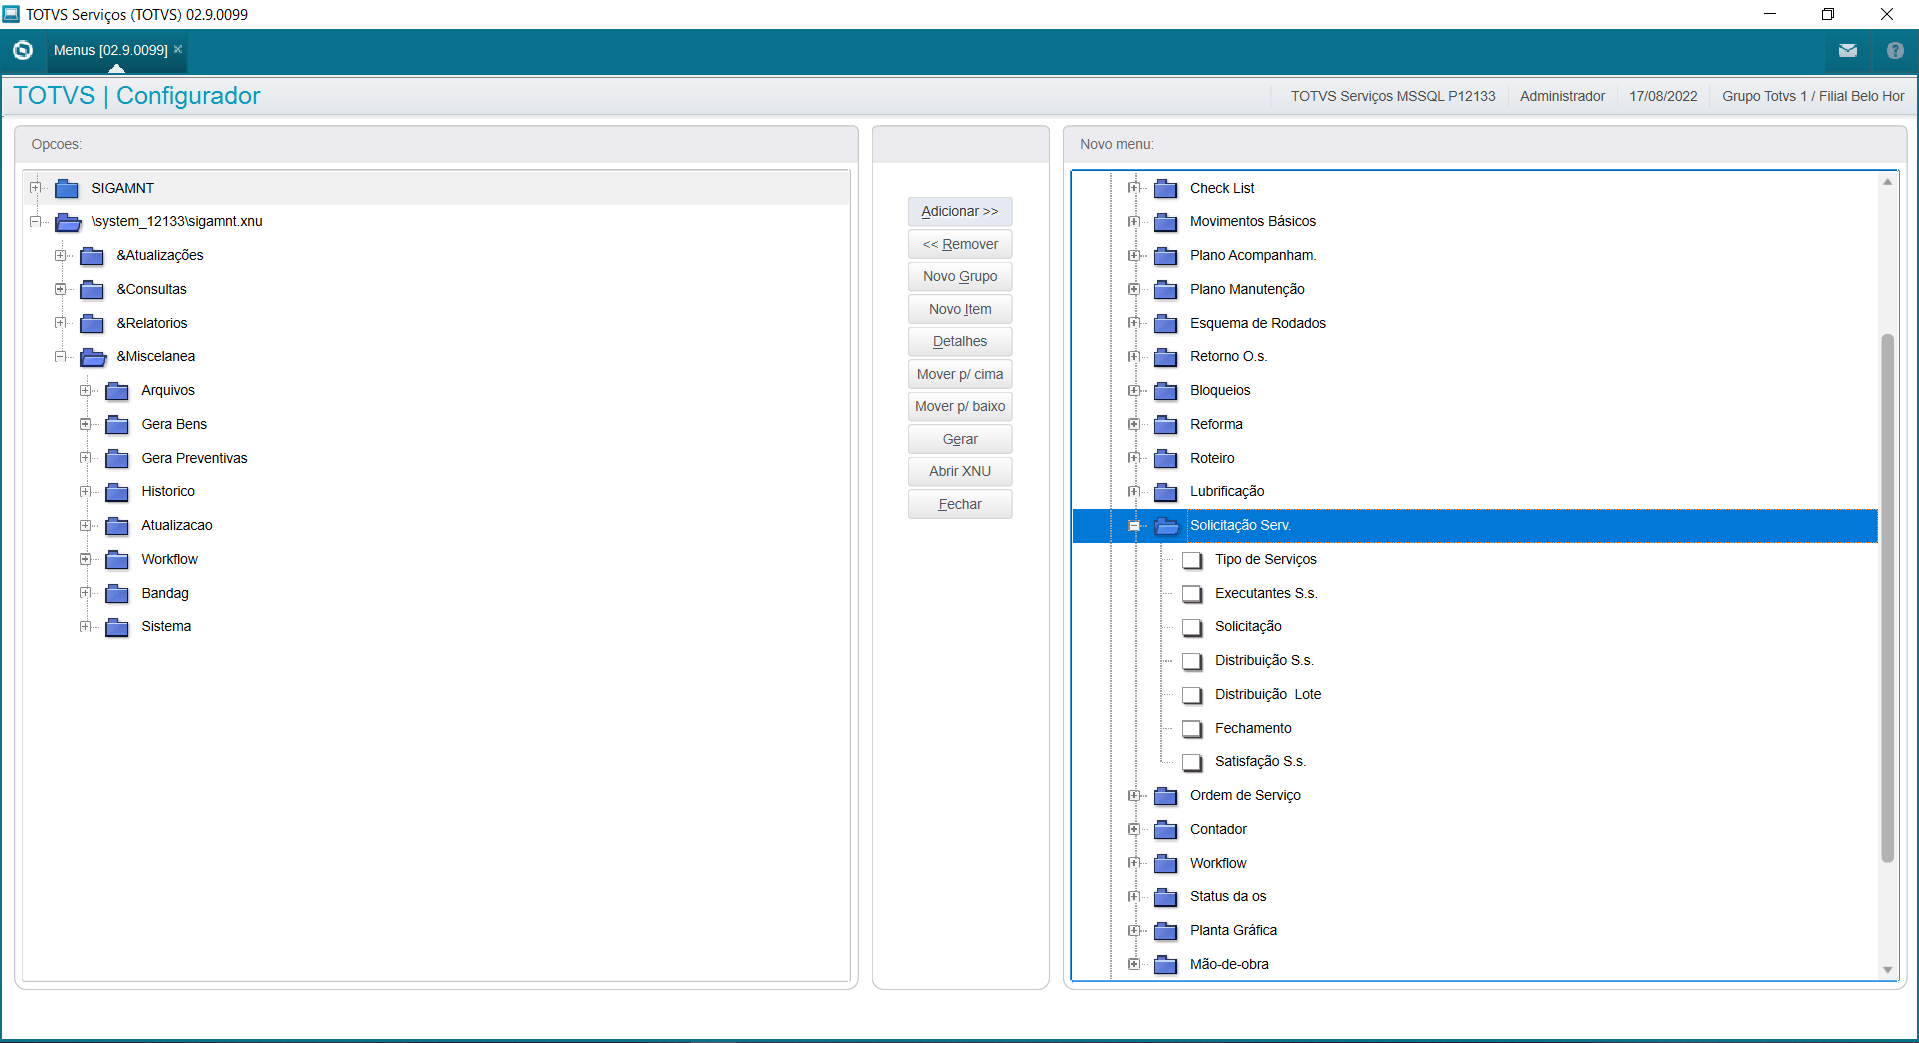Image resolution: width=1919 pixels, height=1043 pixels.
Task: Click the Historico folder icon
Action: [117, 492]
